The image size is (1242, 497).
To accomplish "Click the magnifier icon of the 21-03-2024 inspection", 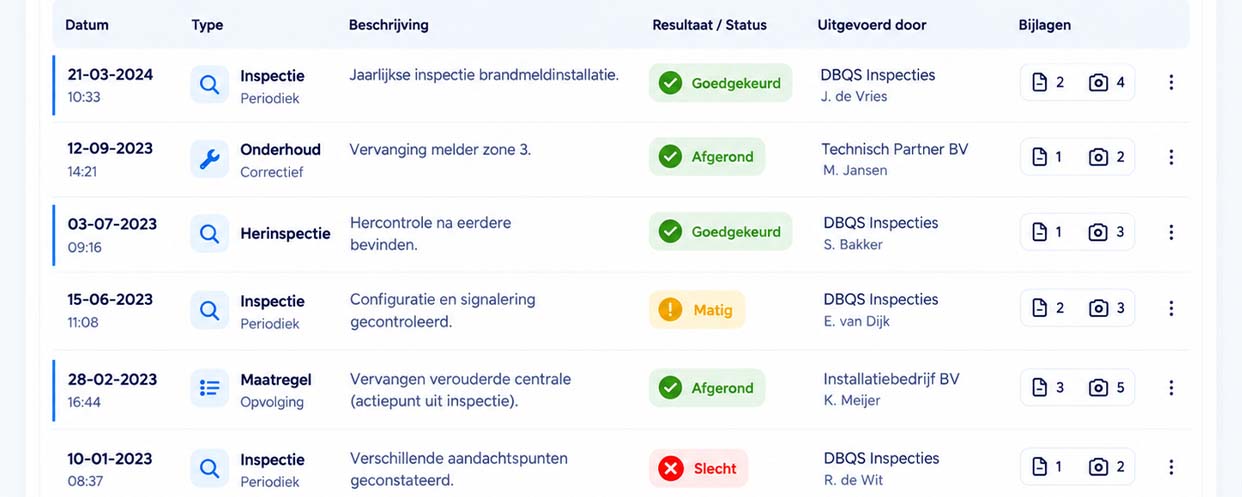I will tap(209, 84).
